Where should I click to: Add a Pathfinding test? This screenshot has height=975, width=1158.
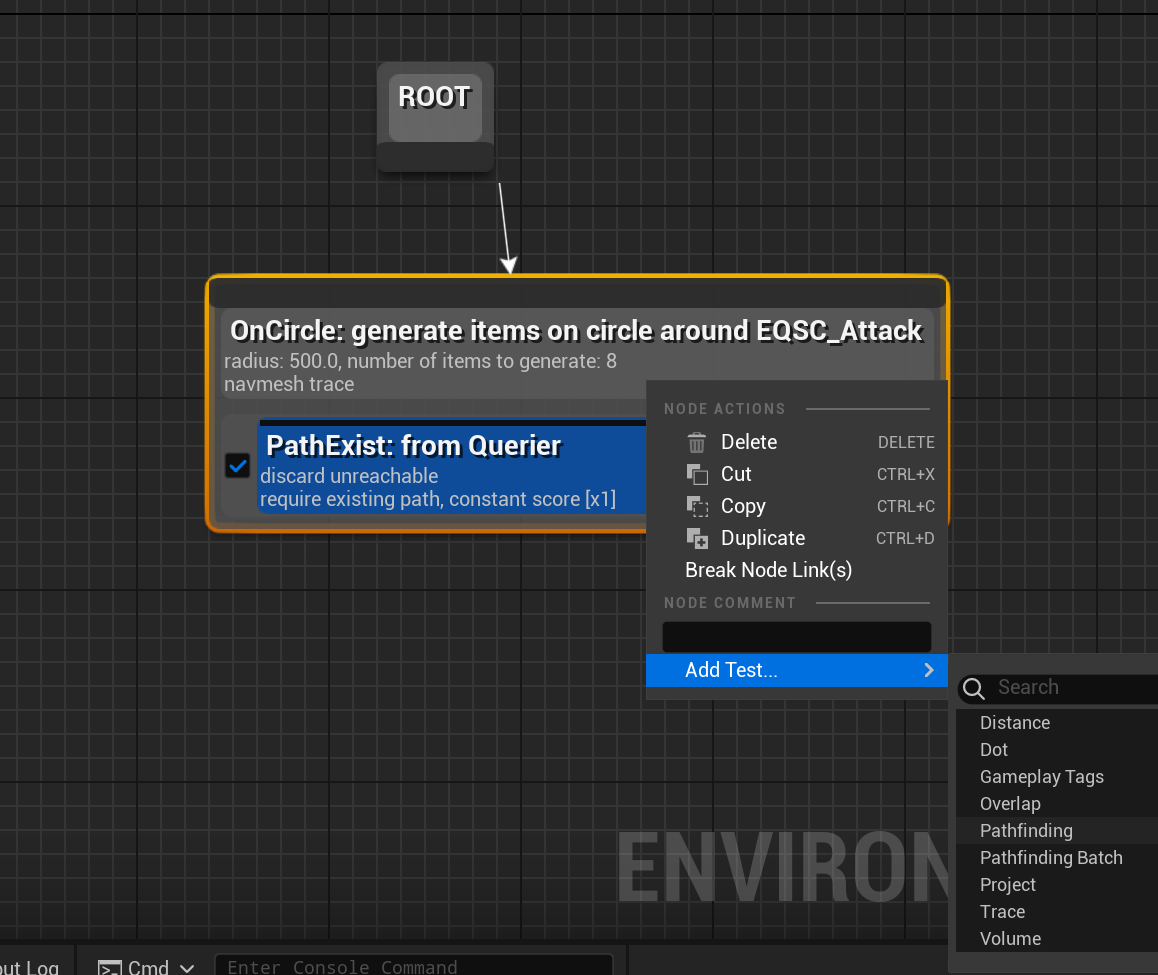pyautogui.click(x=1057, y=831)
